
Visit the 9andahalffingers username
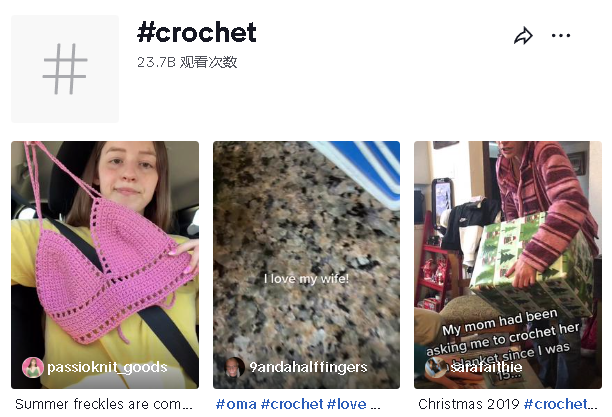(308, 367)
